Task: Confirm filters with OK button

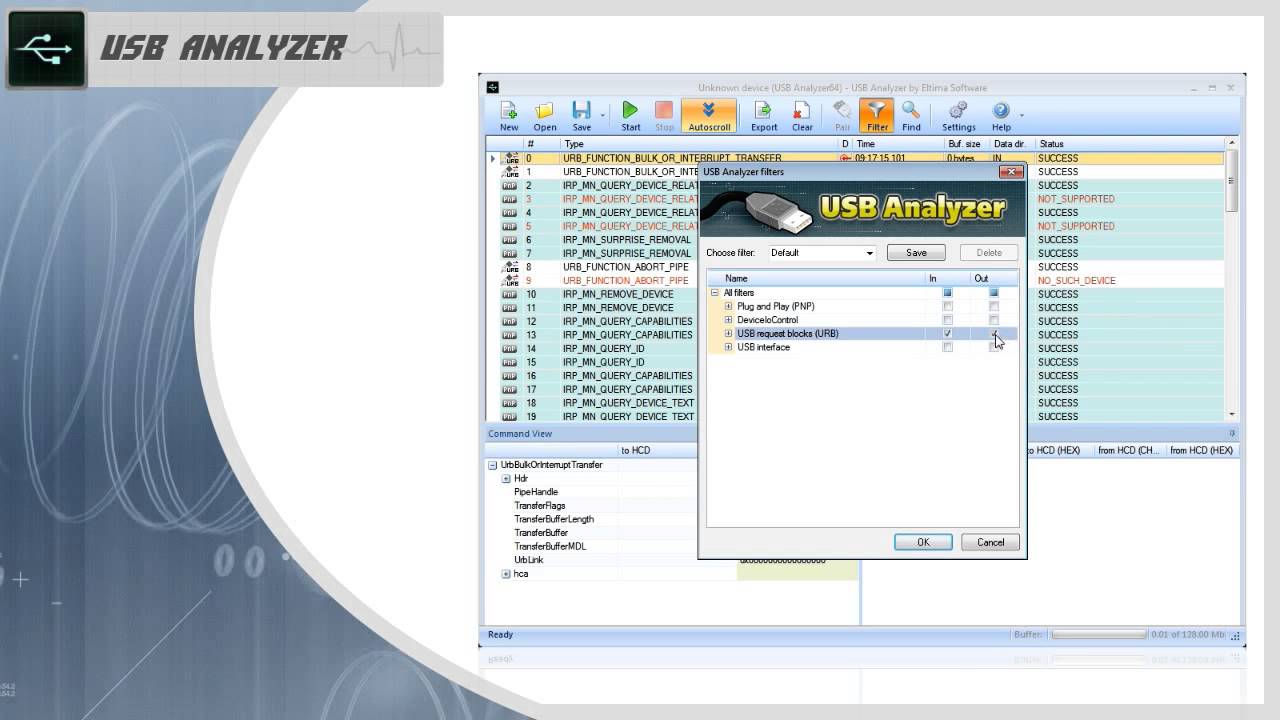Action: [923, 542]
